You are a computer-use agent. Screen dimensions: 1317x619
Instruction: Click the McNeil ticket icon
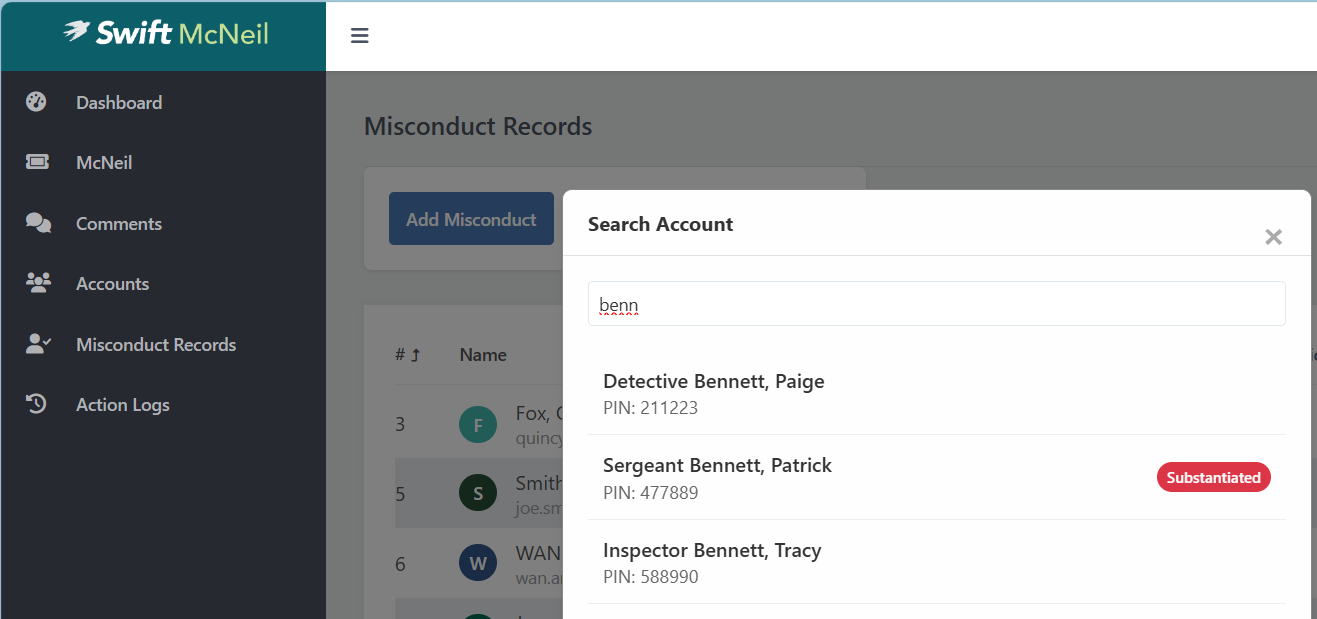click(x=37, y=162)
